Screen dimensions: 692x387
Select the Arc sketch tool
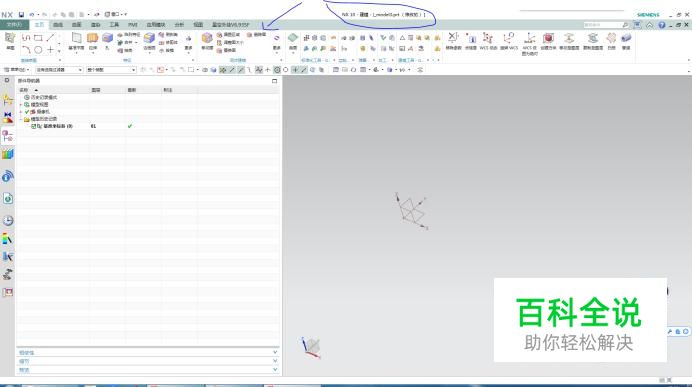pos(26,49)
